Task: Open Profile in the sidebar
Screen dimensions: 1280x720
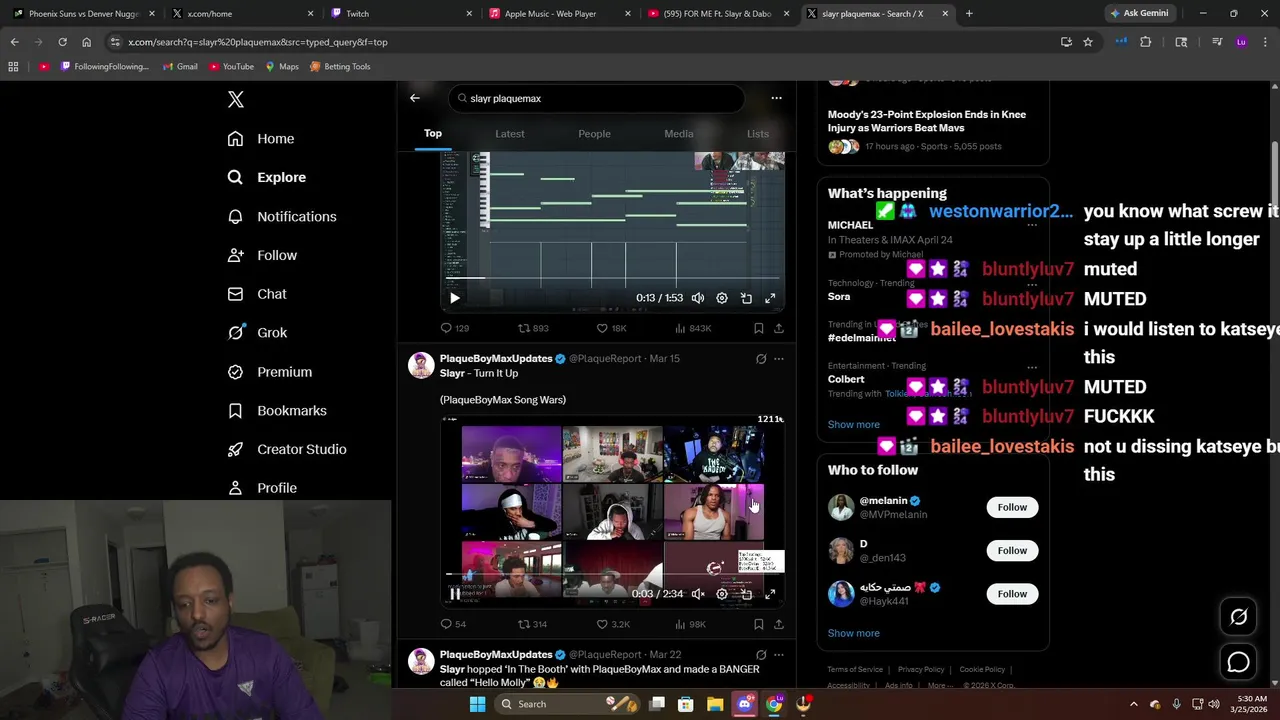Action: [x=261, y=488]
